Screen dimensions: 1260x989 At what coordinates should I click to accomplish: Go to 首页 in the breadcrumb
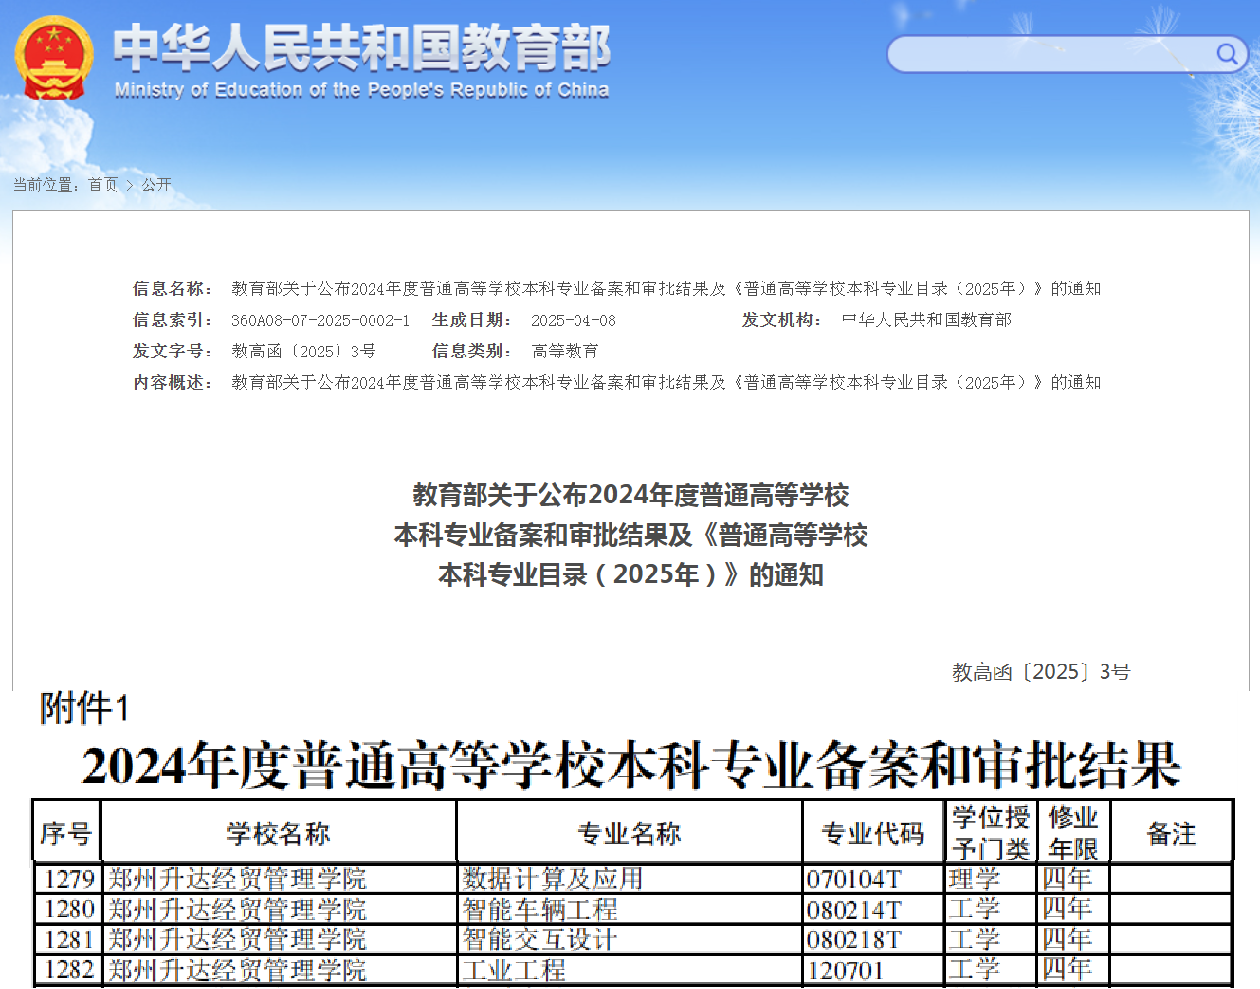[102, 185]
